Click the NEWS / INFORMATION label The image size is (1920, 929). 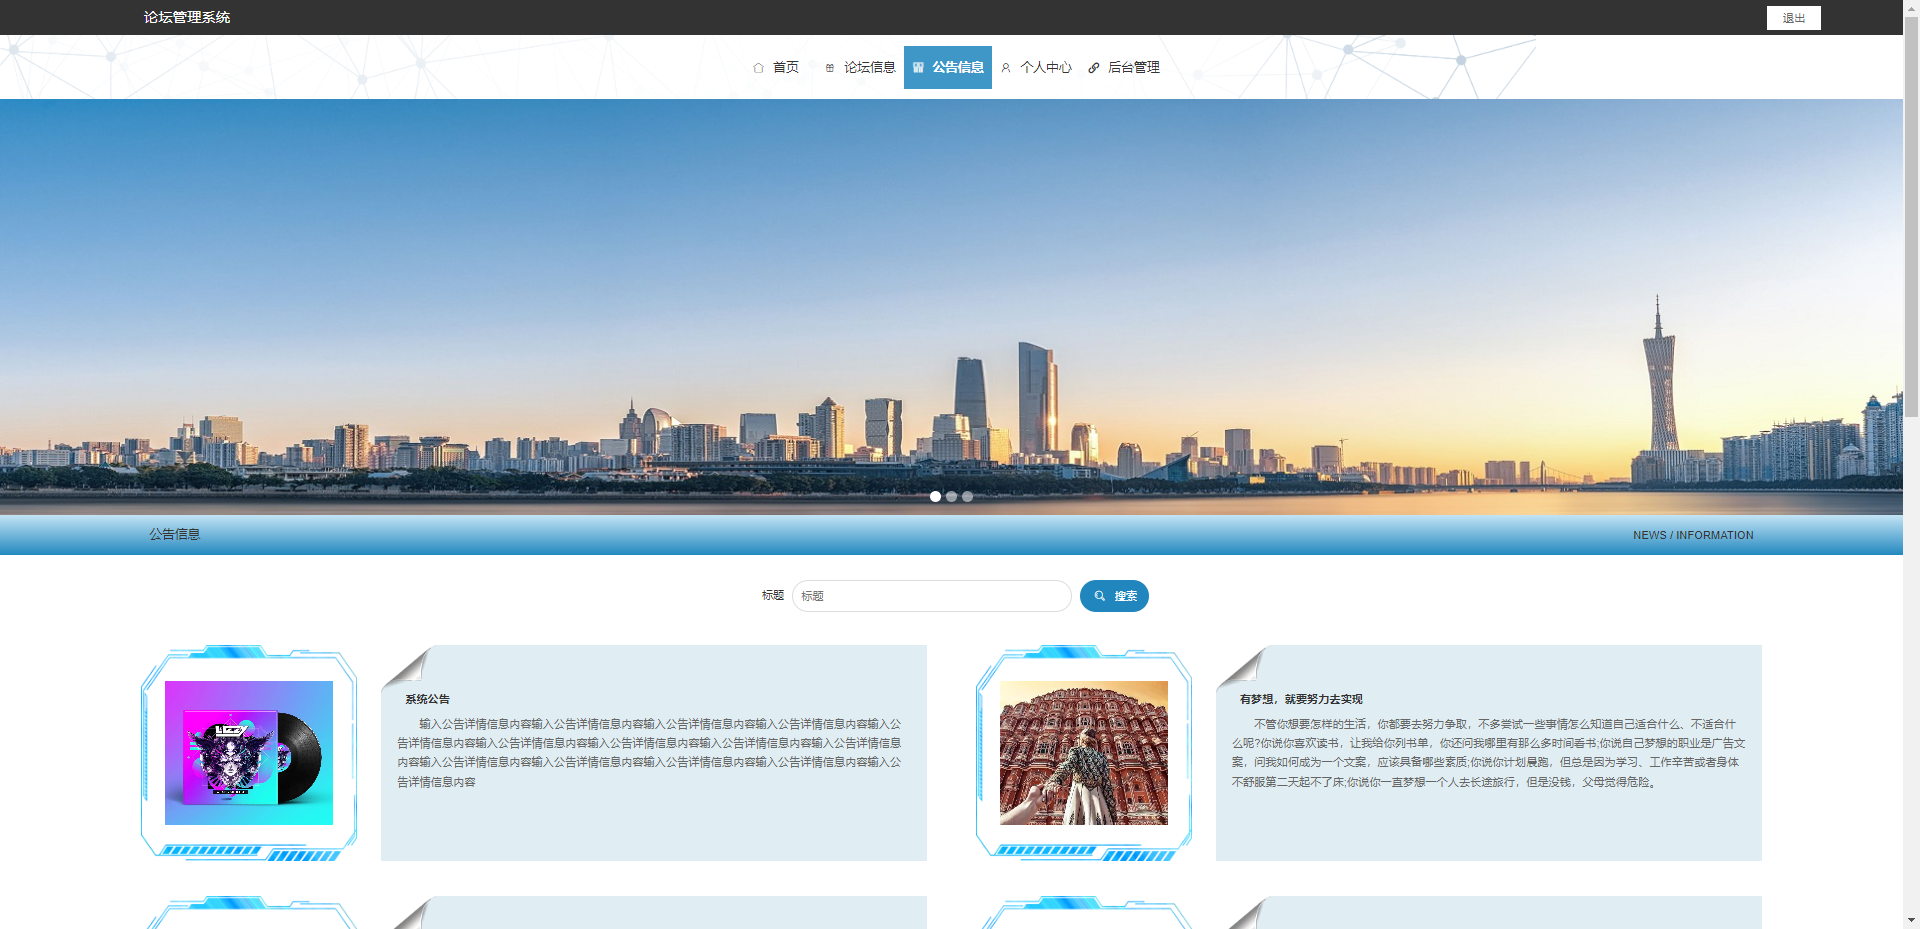click(x=1693, y=535)
